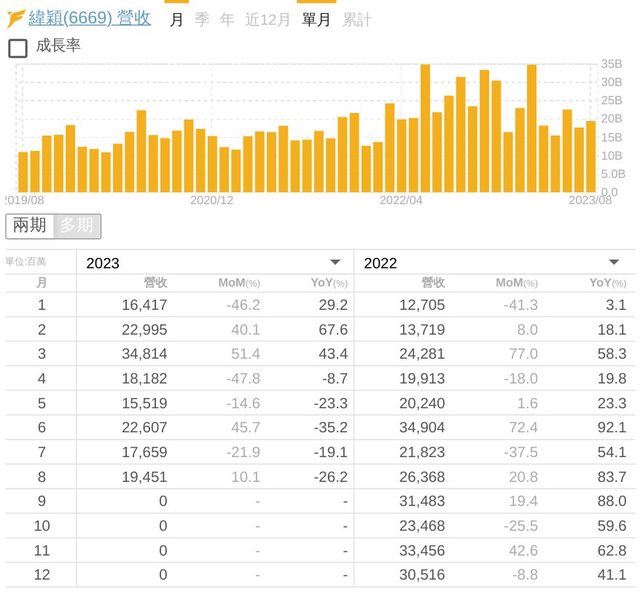Toggle to 兩期 comparison mode
The width and height of the screenshot is (640, 592).
tap(29, 225)
